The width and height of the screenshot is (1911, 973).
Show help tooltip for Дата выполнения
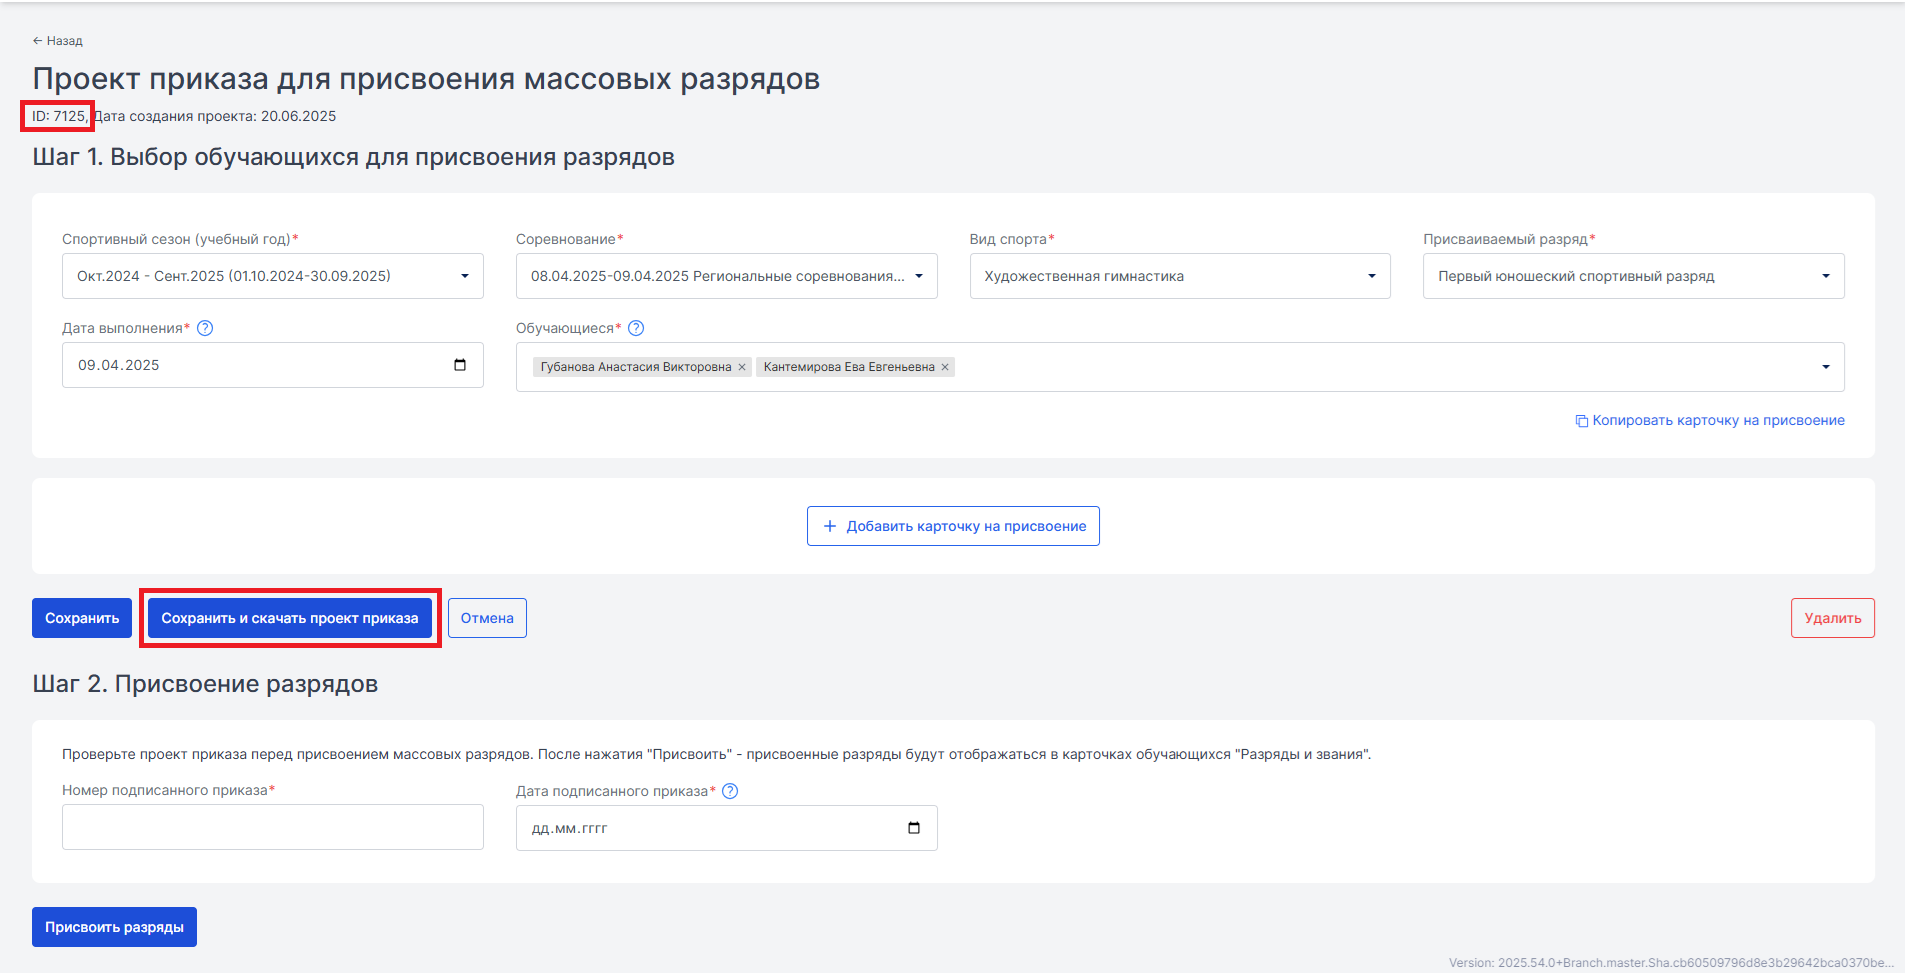[205, 328]
